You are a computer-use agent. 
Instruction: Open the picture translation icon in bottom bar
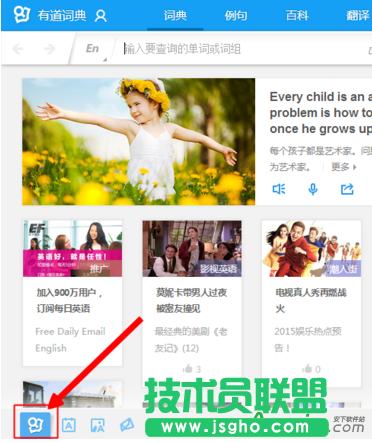coord(98,425)
